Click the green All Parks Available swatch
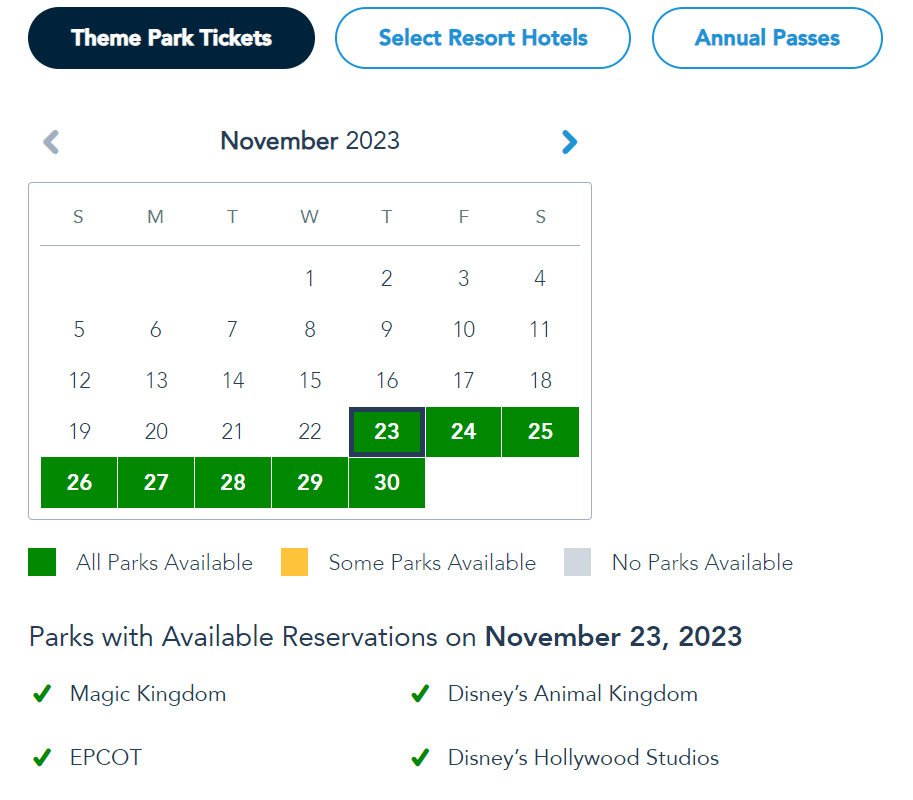This screenshot has width=913, height=800. tap(42, 563)
